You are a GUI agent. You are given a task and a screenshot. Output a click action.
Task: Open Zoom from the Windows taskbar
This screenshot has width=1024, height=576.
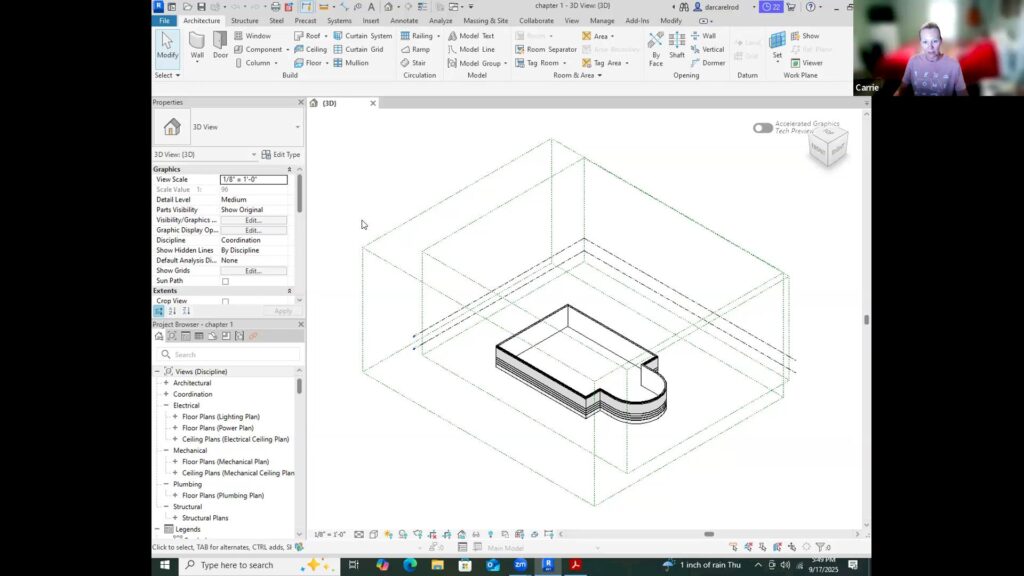[x=520, y=565]
